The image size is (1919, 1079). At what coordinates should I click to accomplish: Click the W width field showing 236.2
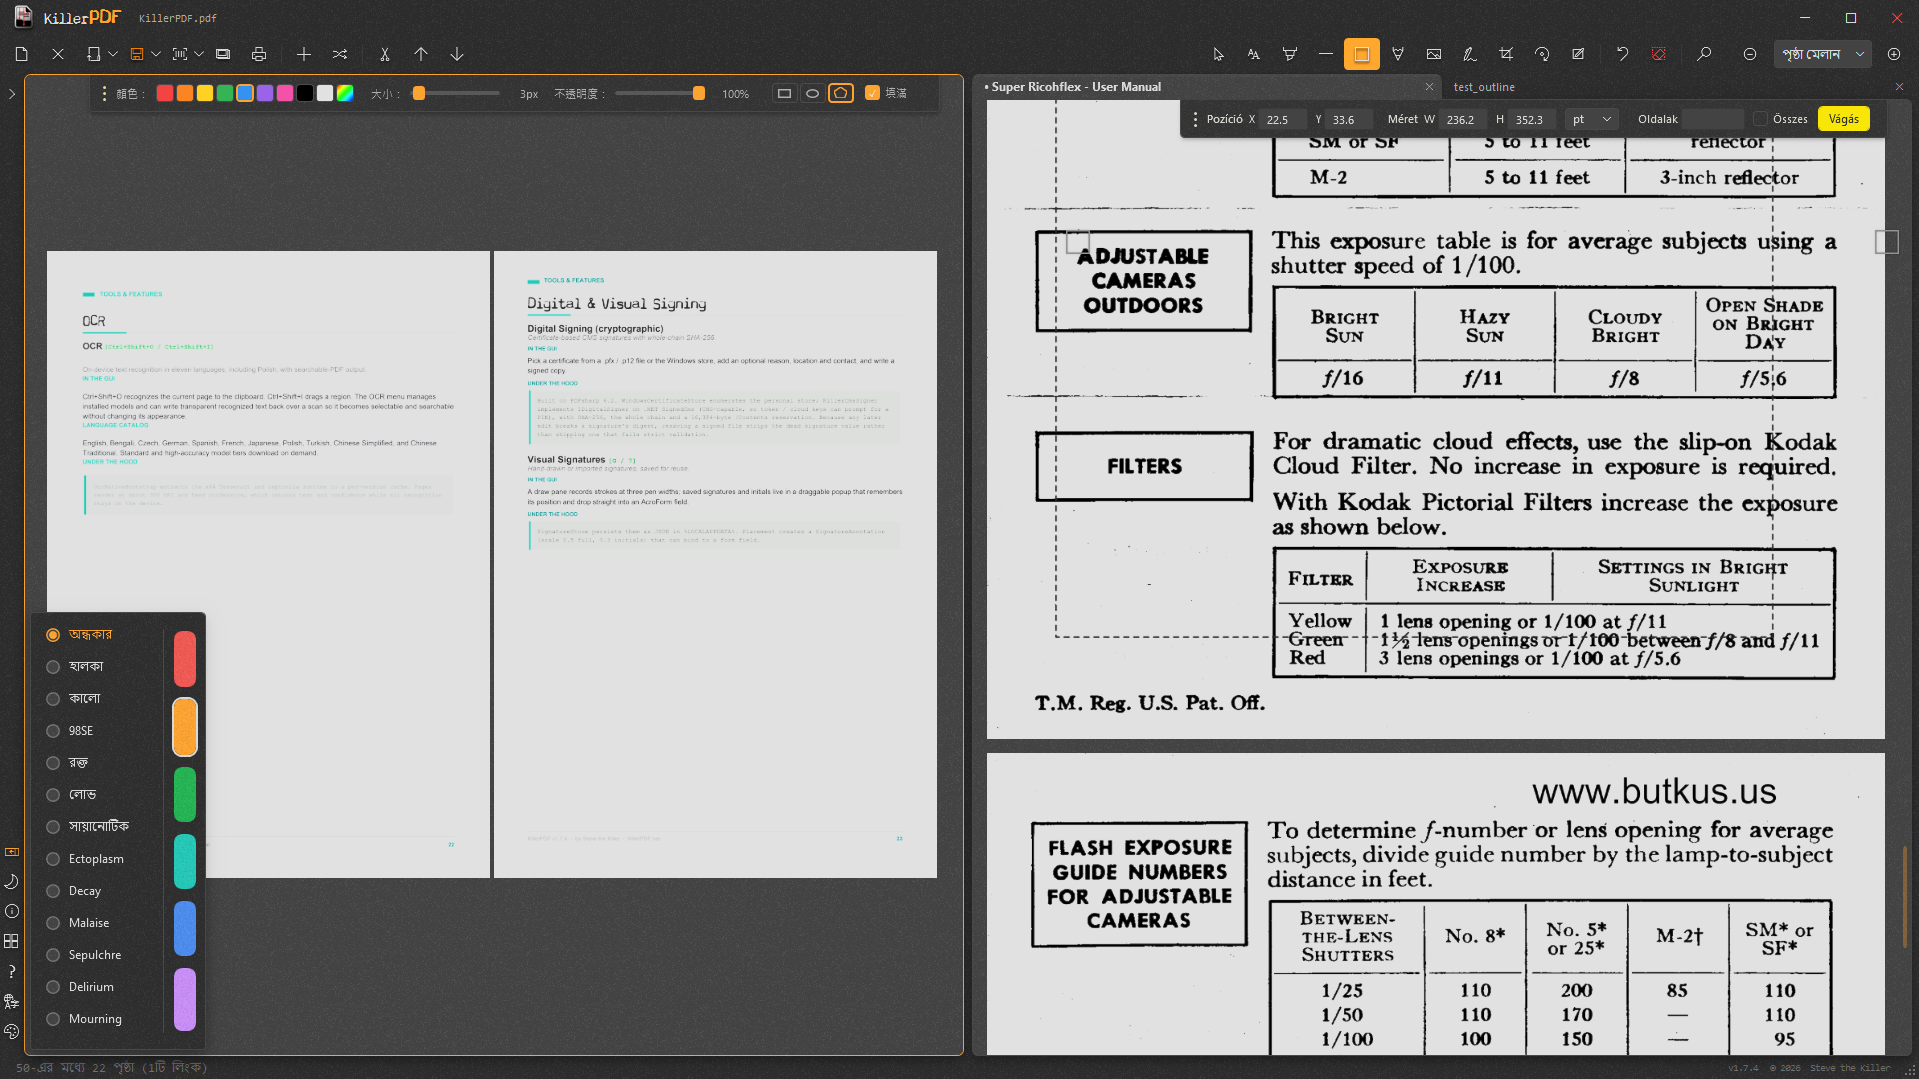pyautogui.click(x=1462, y=119)
